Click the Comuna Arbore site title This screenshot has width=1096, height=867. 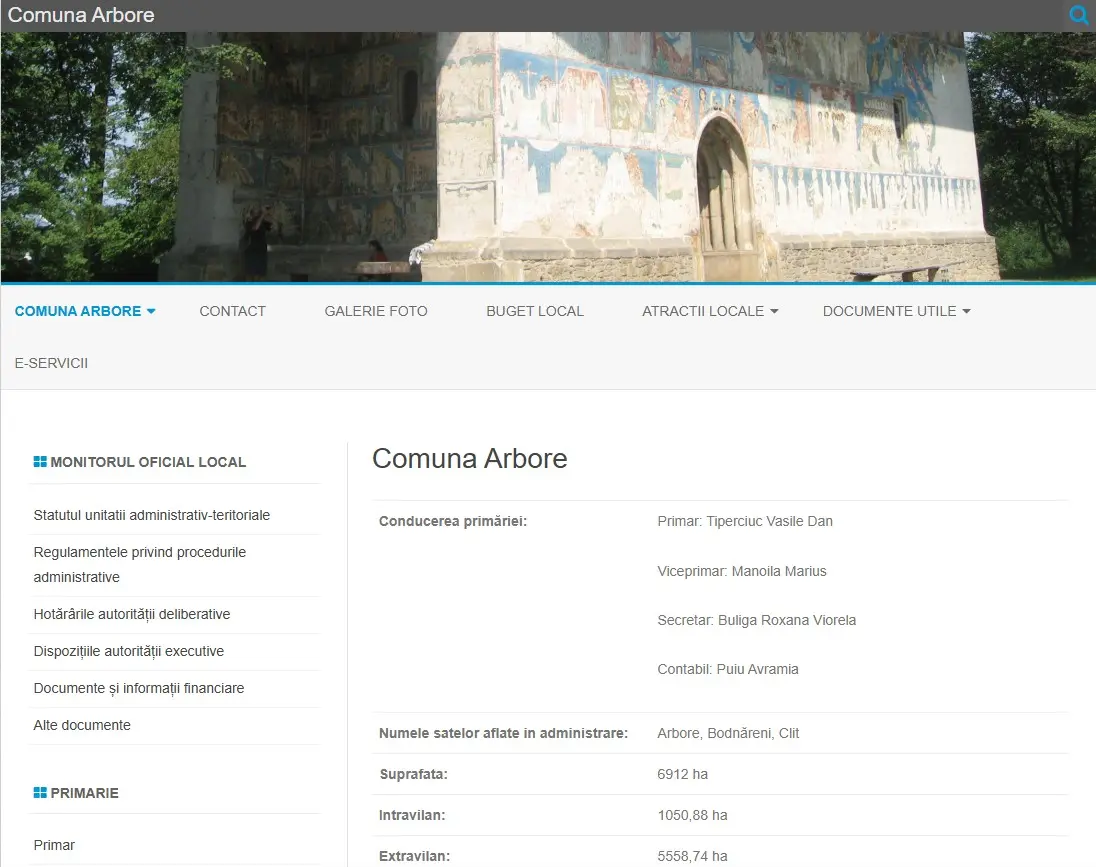81,15
